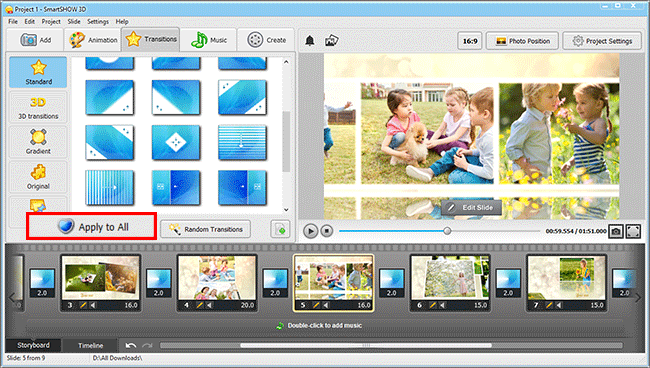Screen dimensions: 650x368
Task: Click the edit pencil icon on slide 4
Action: coord(199,305)
